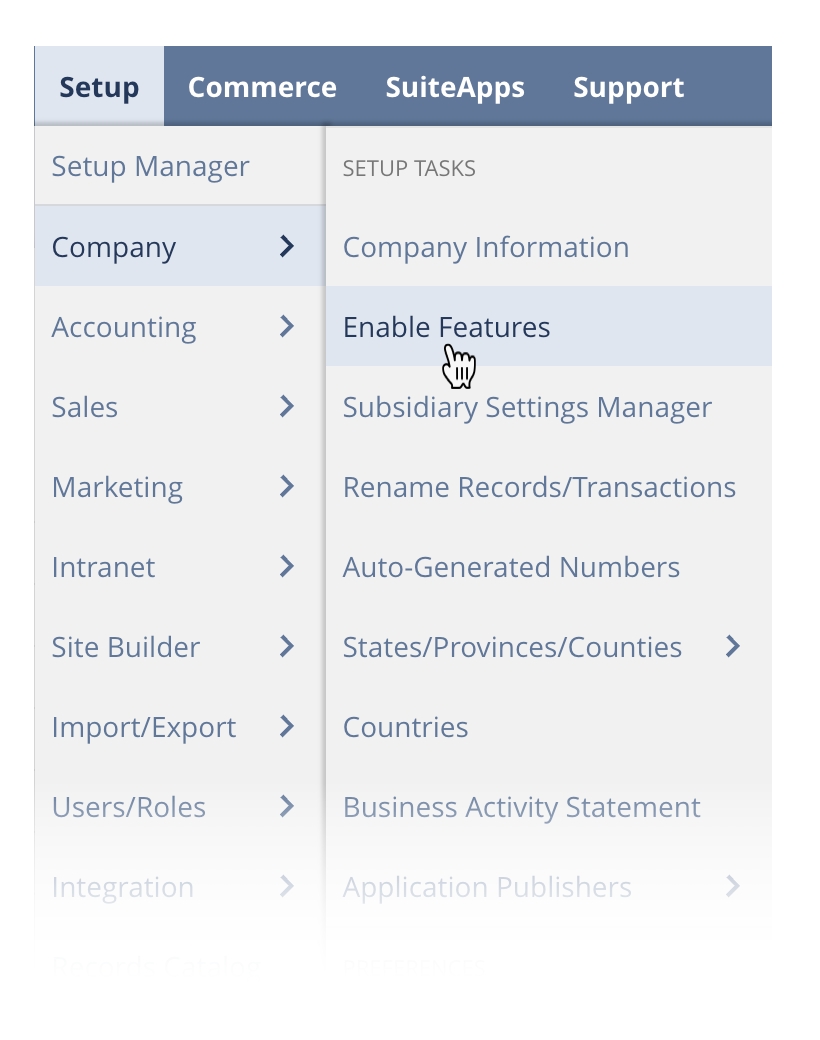Expand the Intranet submenu arrow
The width and height of the screenshot is (820, 1040).
click(x=287, y=566)
